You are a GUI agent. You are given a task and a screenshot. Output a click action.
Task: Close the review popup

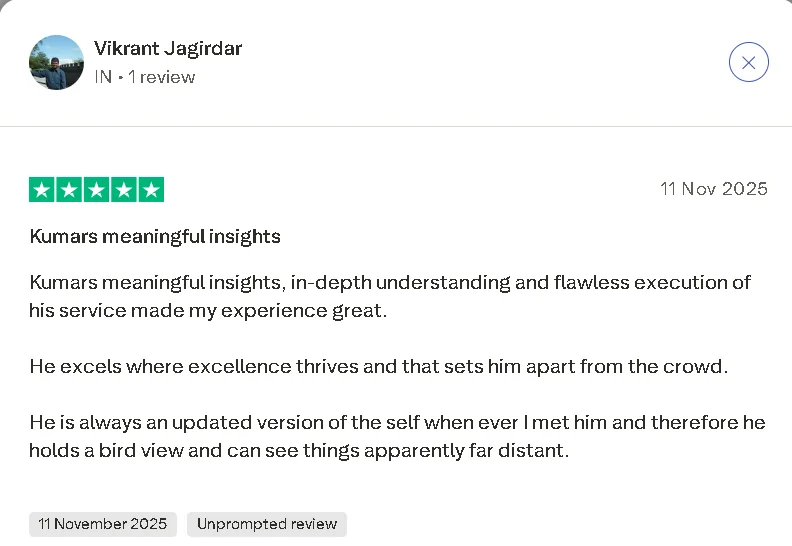[748, 63]
